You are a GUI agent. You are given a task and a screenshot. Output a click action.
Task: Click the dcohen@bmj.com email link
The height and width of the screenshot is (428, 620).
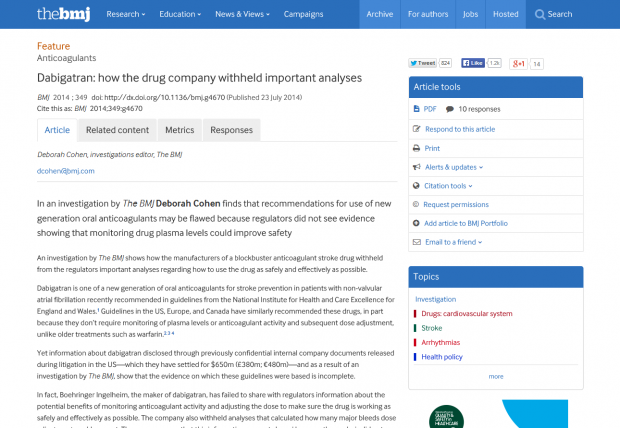(66, 171)
